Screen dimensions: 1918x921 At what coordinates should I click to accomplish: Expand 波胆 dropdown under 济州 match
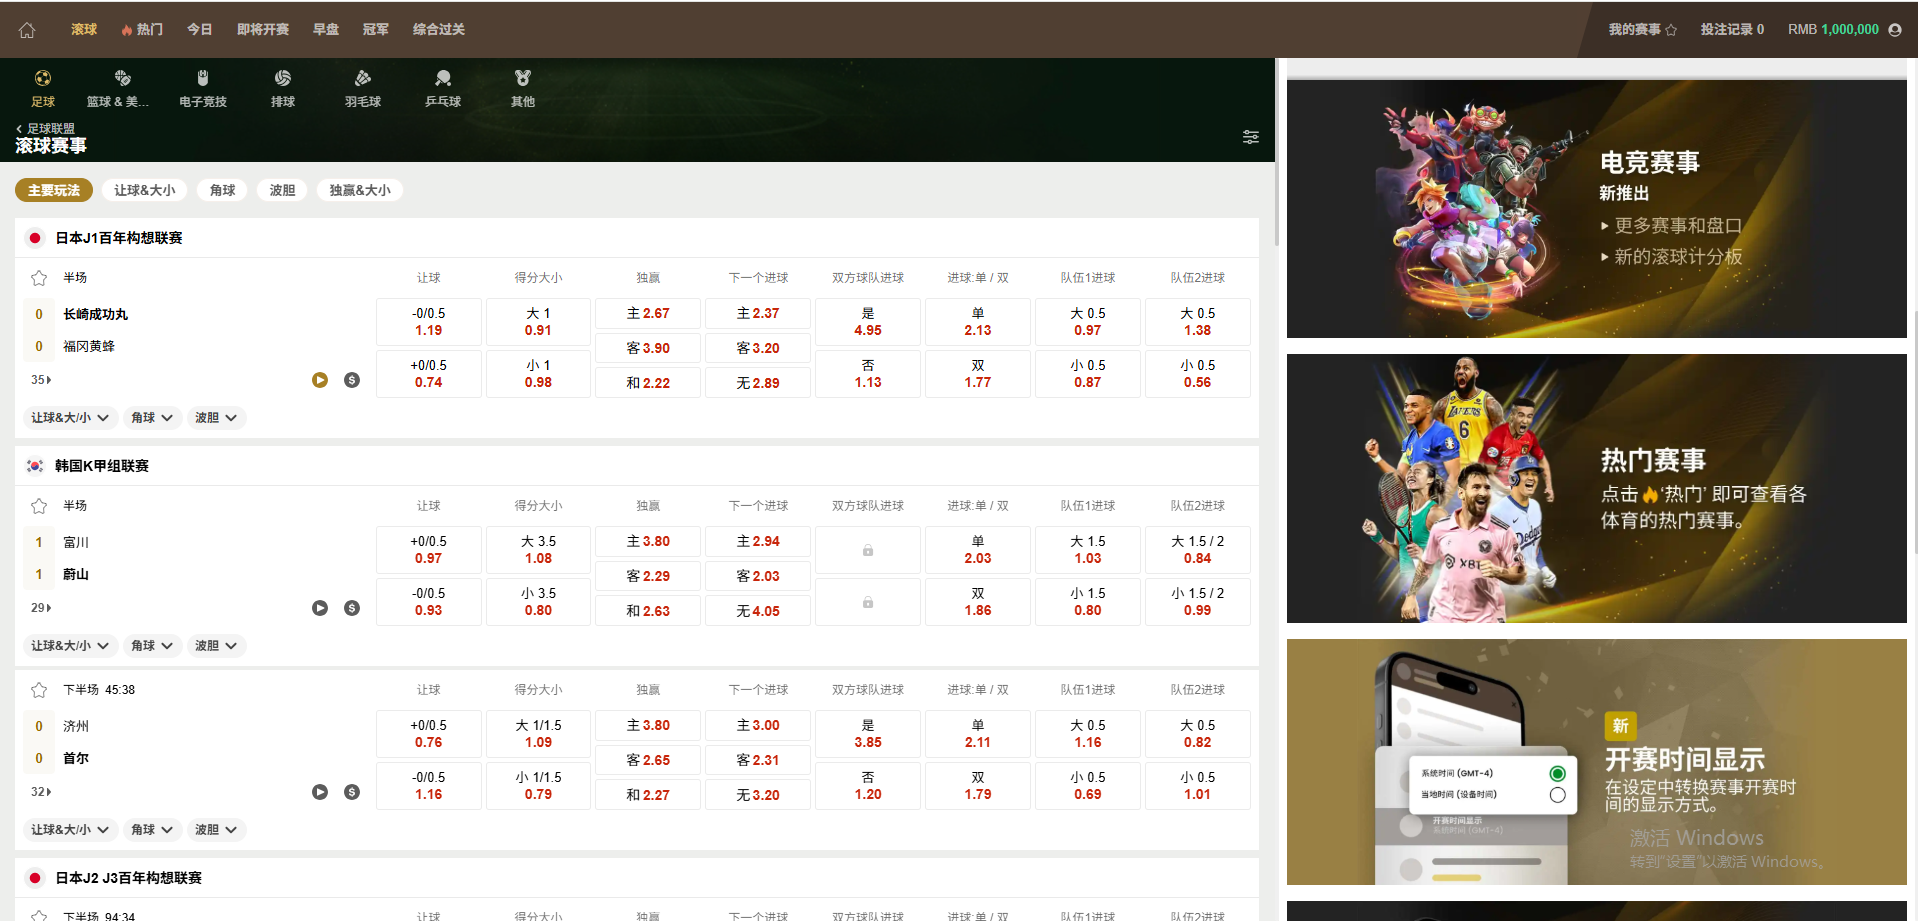click(215, 830)
